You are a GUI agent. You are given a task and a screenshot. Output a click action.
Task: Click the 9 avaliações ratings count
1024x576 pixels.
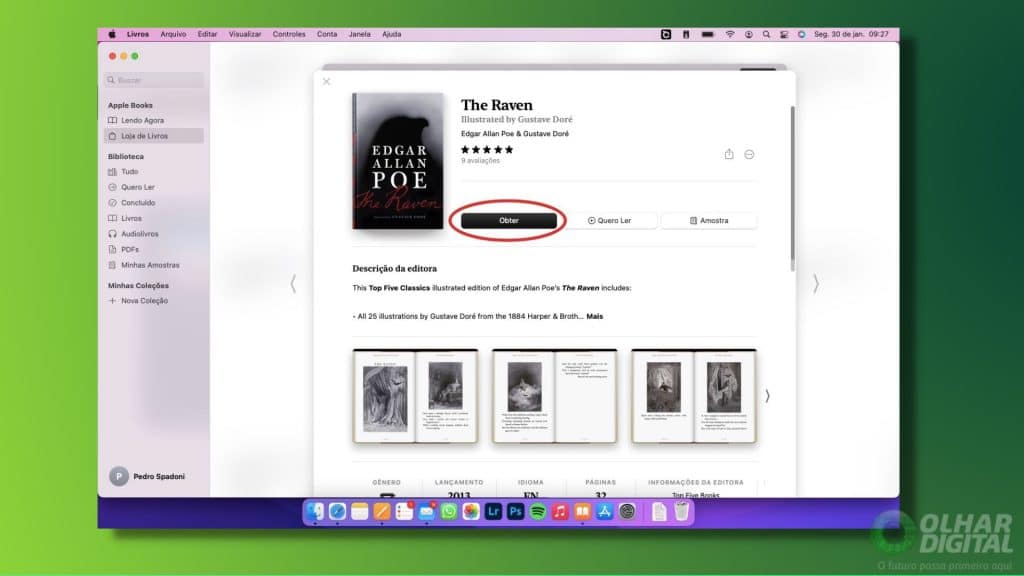(480, 161)
